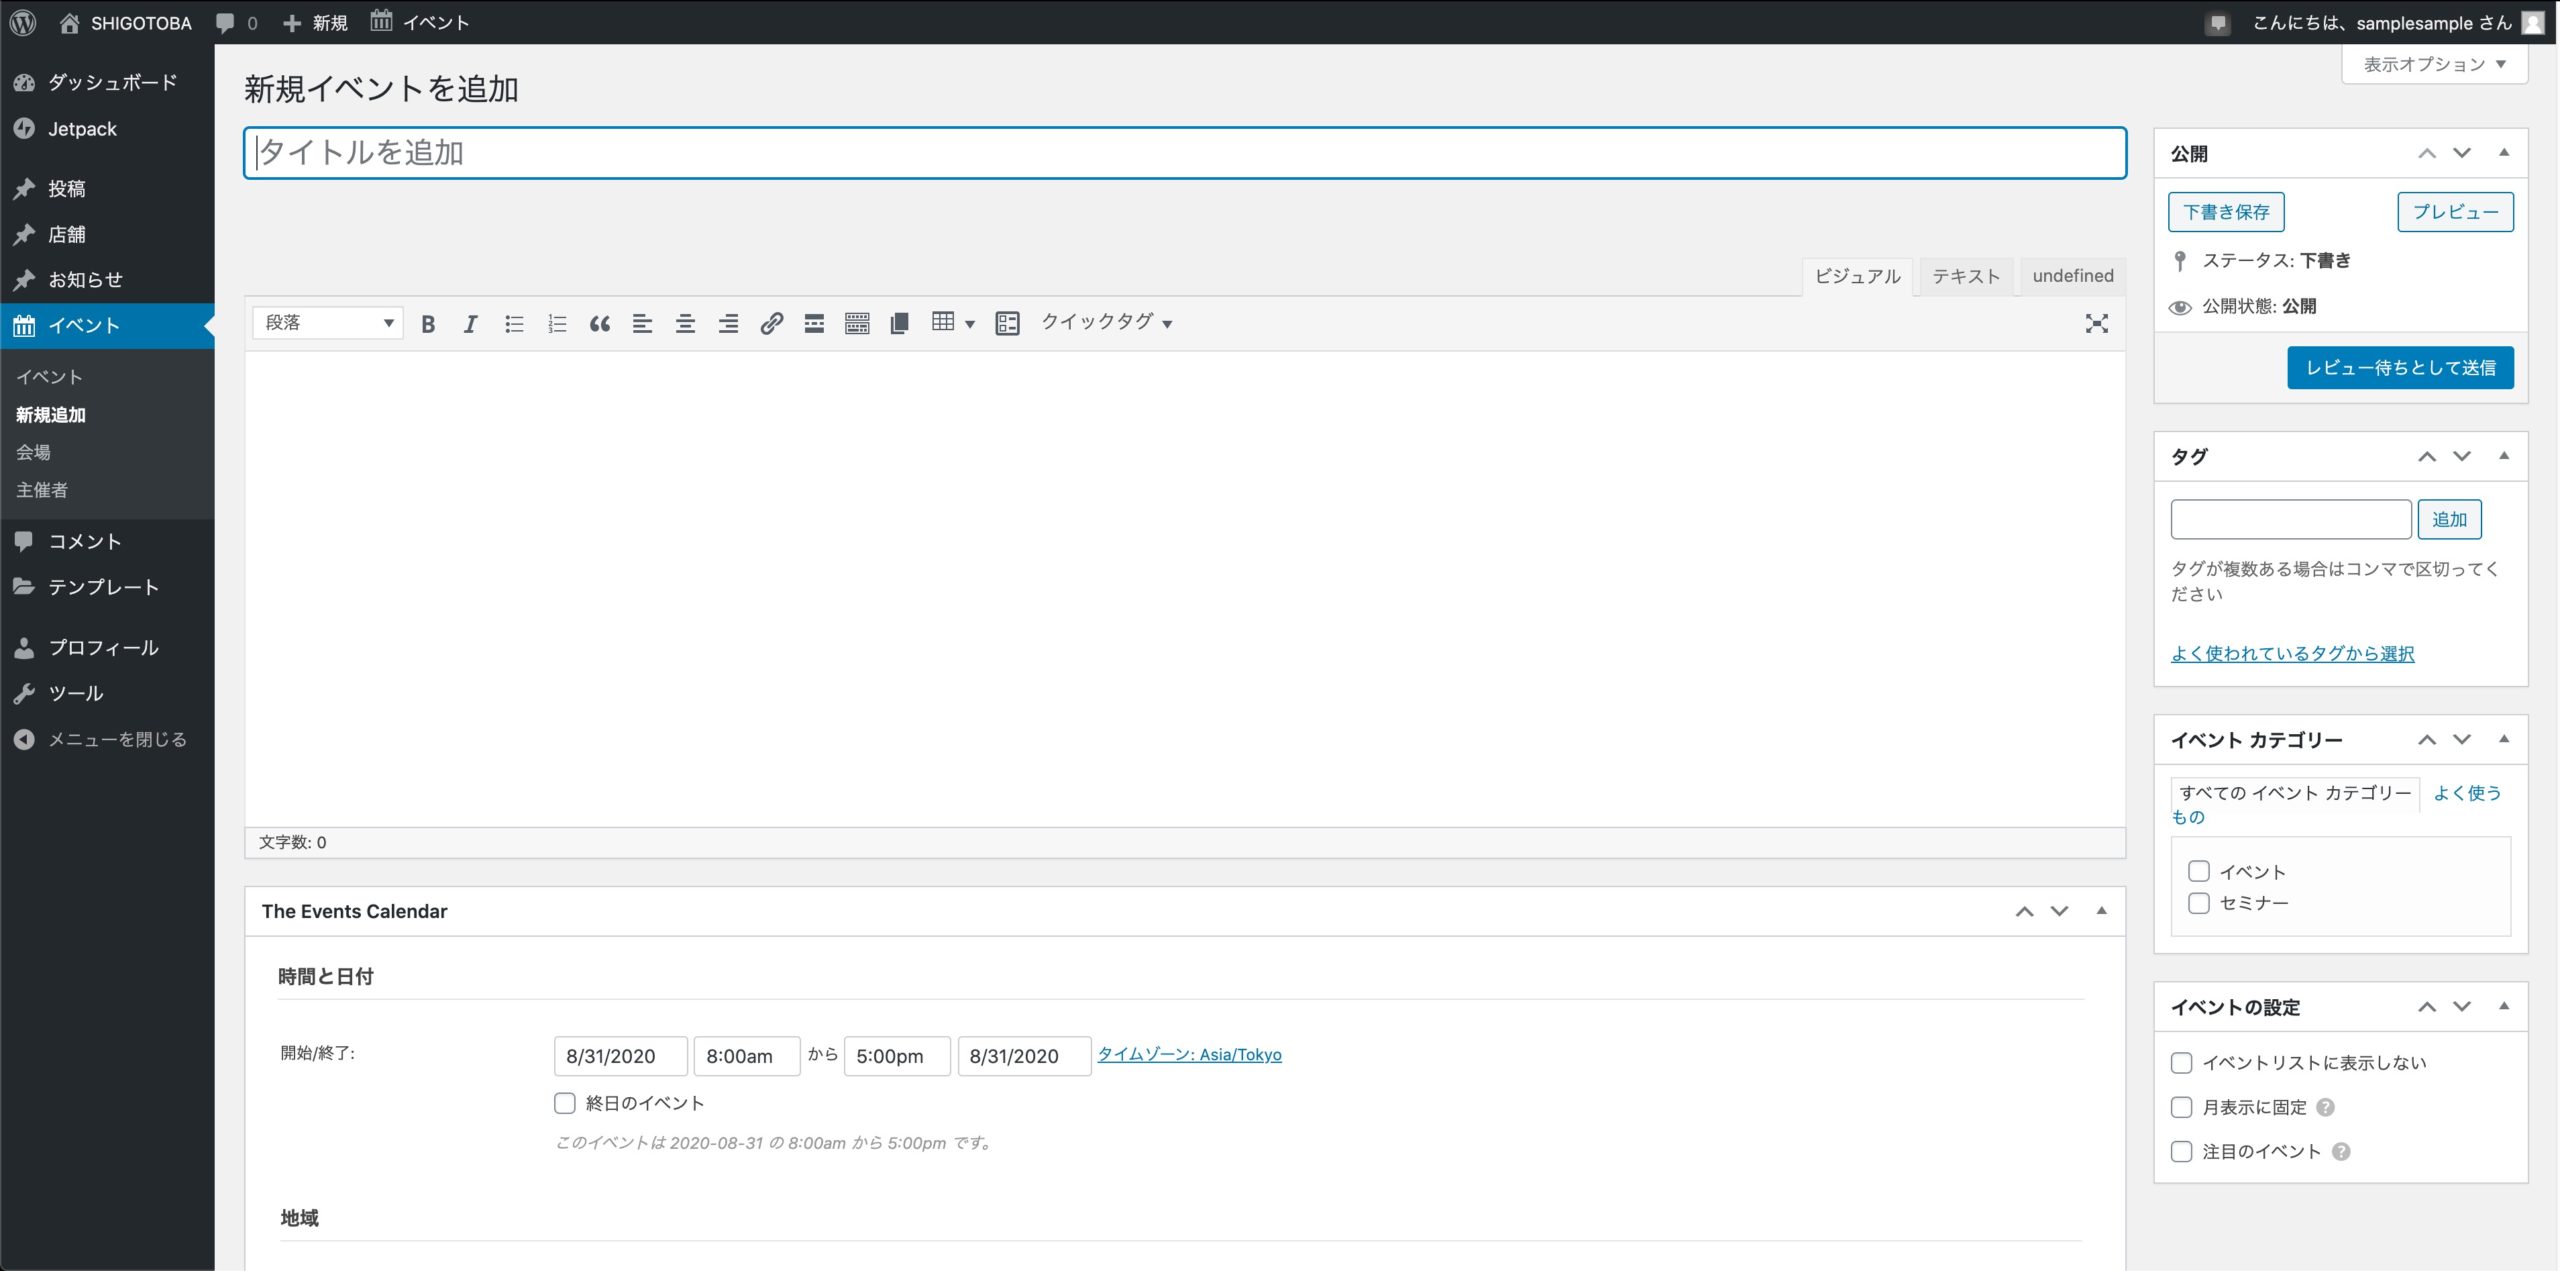Go to ダッシュボード in sidebar
The height and width of the screenshot is (1271, 2560).
coord(107,82)
